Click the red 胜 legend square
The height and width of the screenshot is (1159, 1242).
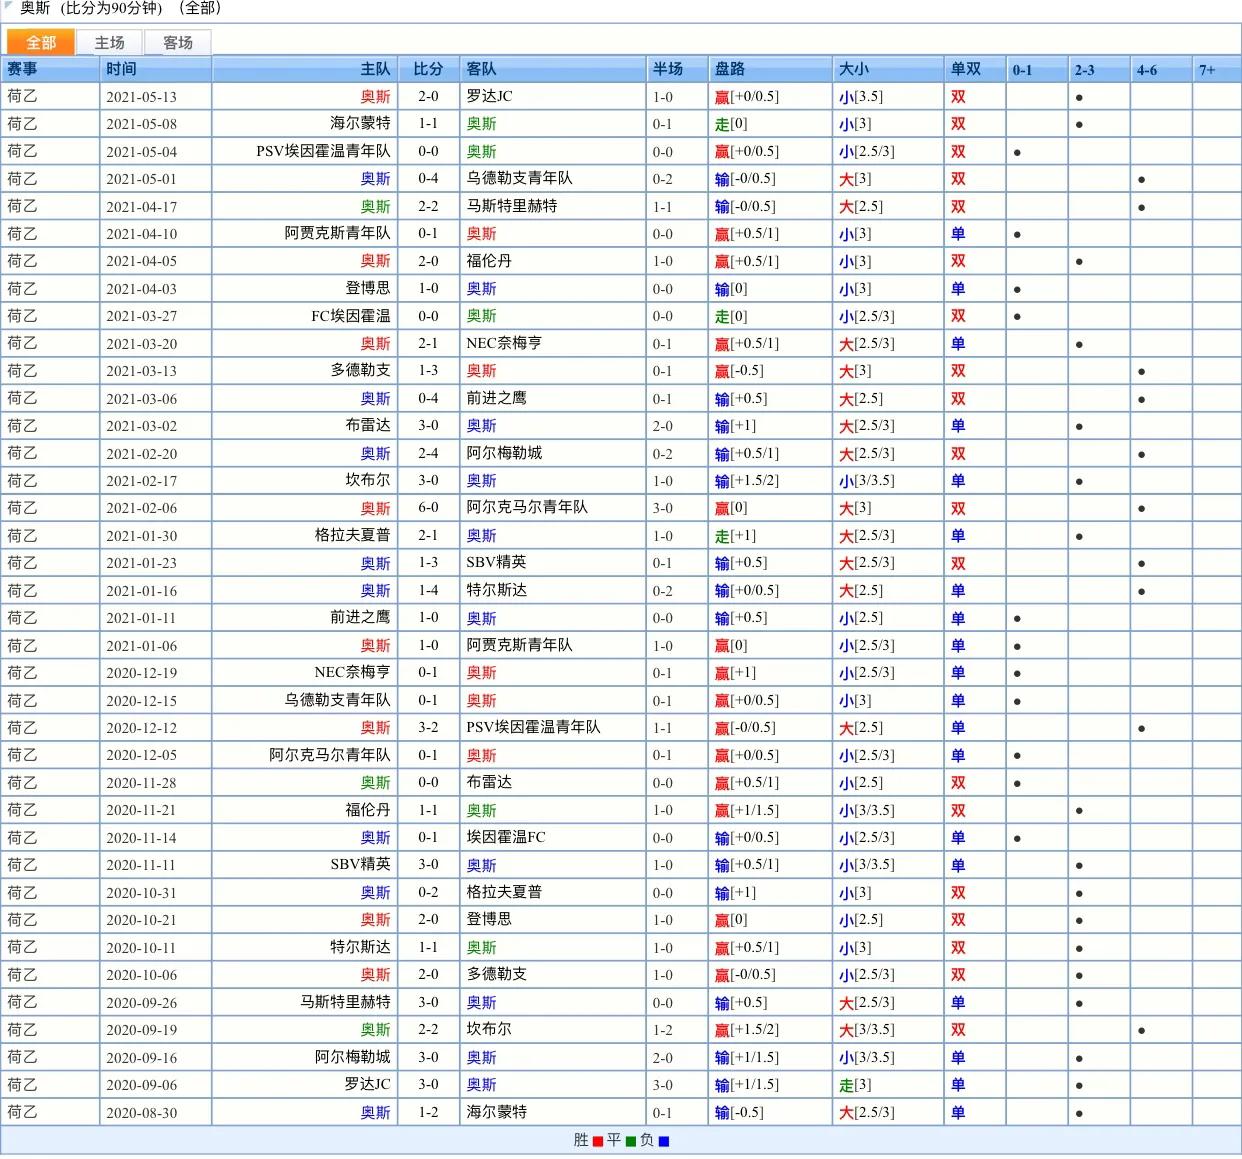pos(598,1141)
